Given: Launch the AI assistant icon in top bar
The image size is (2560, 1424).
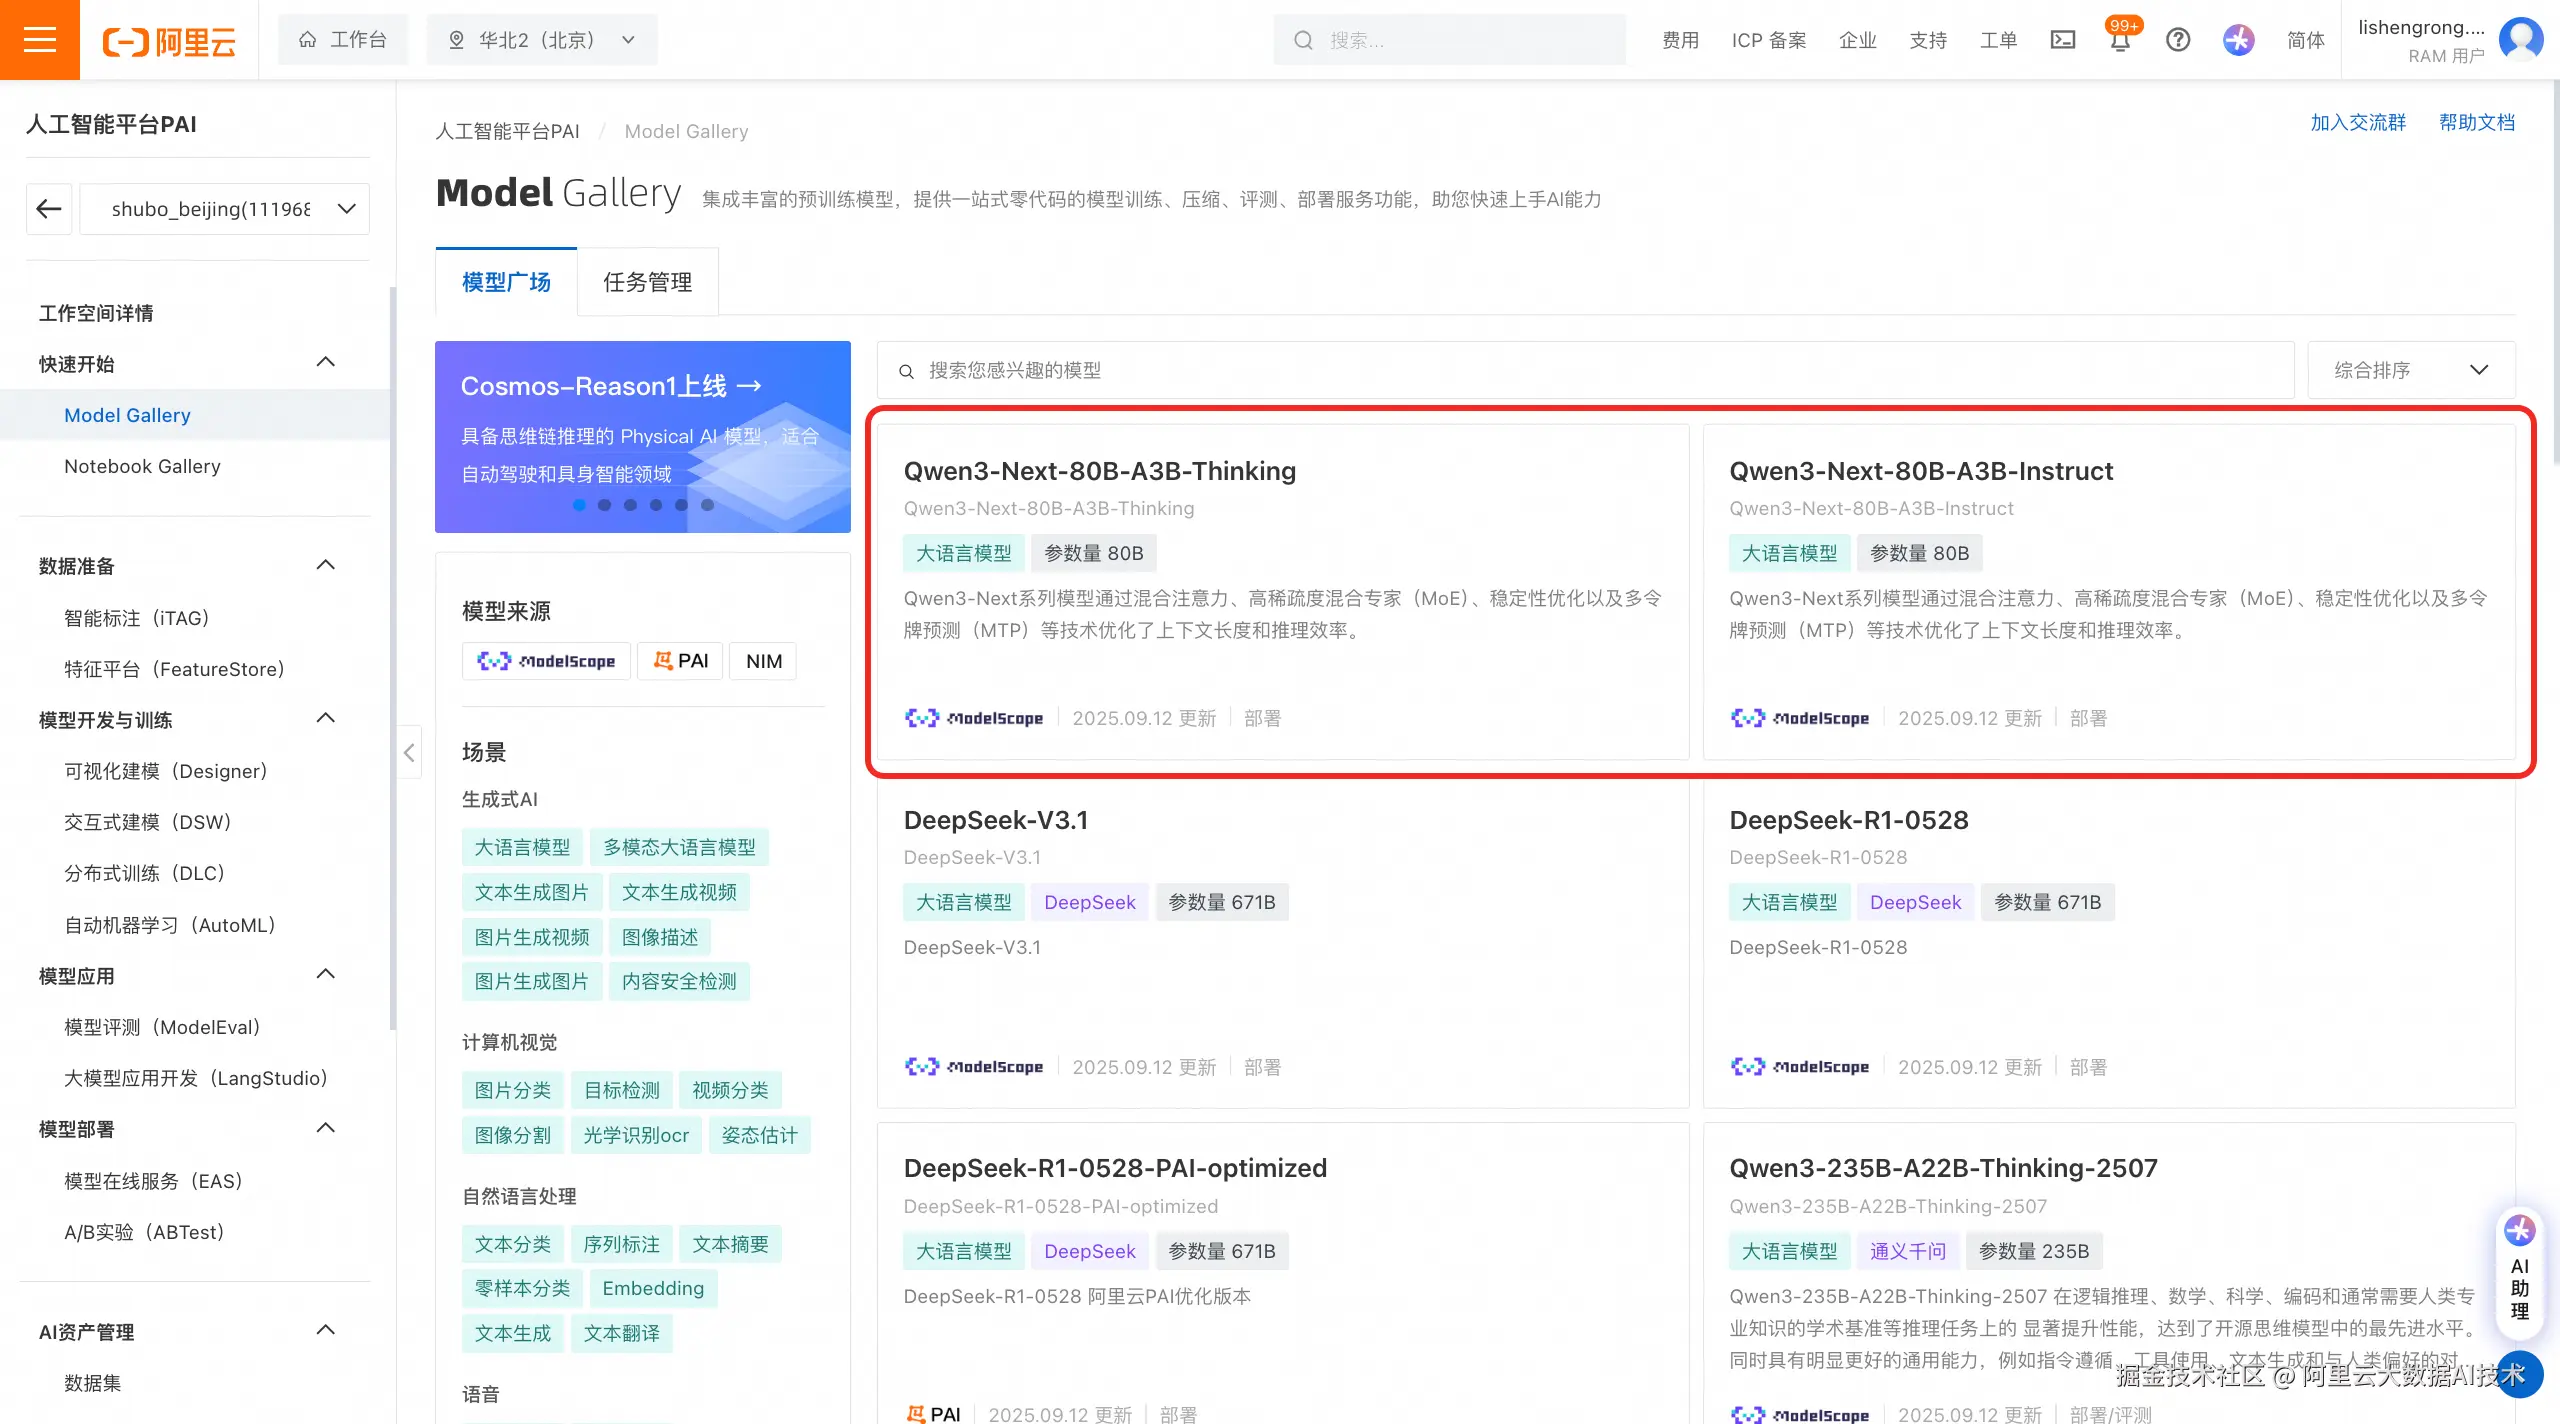Looking at the screenshot, I should [x=2239, y=40].
